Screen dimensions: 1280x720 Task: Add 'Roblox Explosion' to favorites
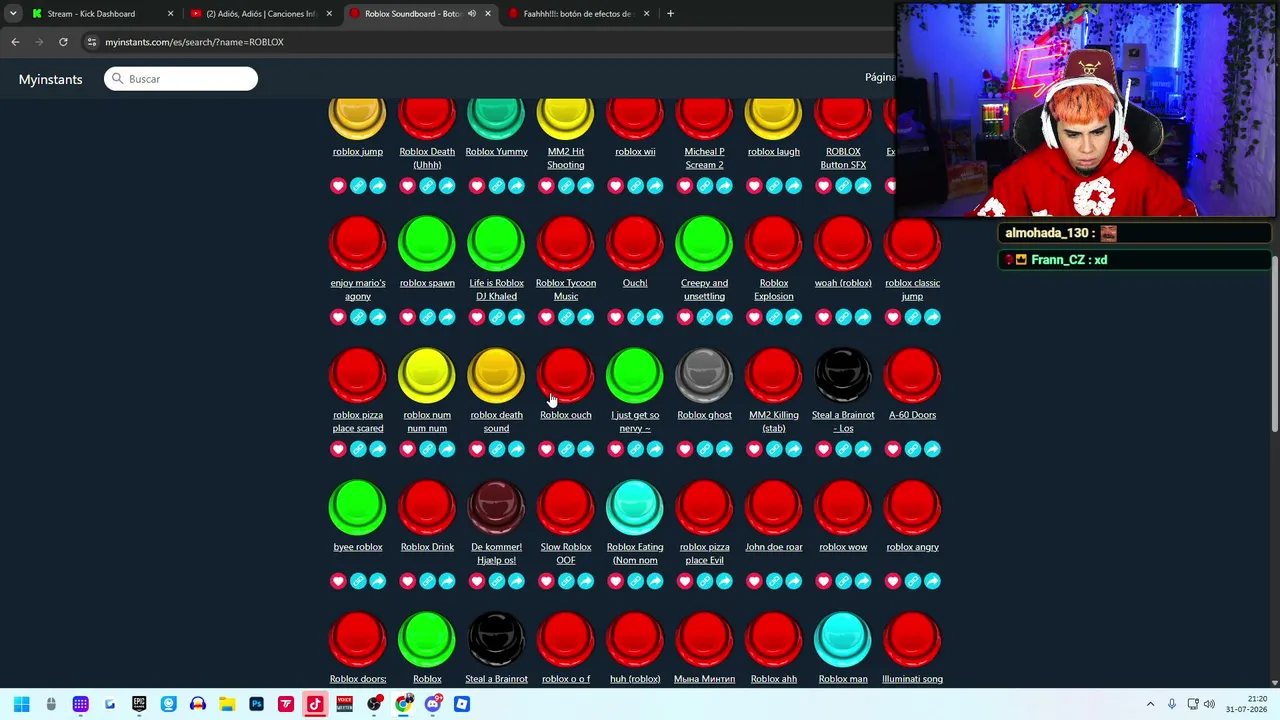click(754, 317)
